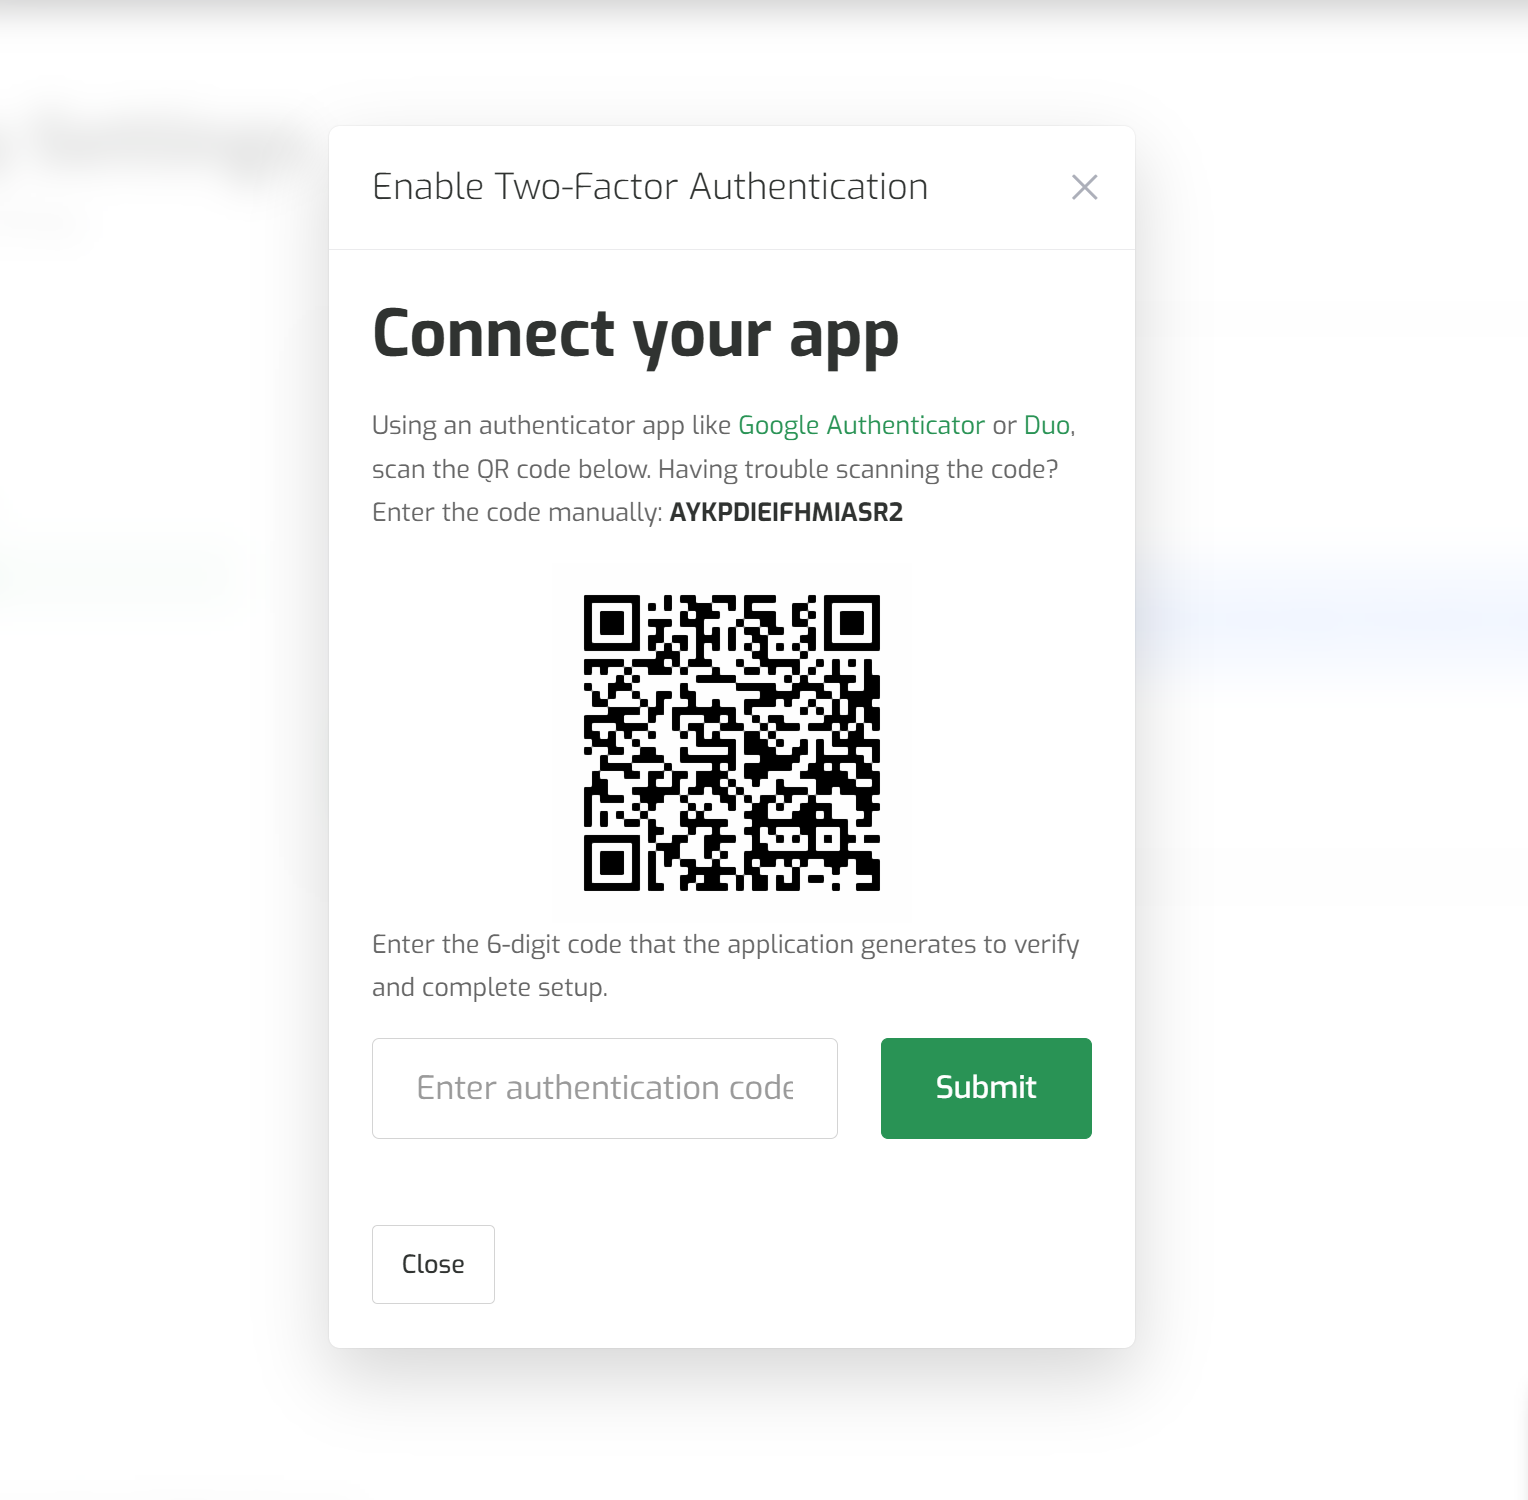
Task: Click the Using an authenticator app text
Action: tap(552, 425)
